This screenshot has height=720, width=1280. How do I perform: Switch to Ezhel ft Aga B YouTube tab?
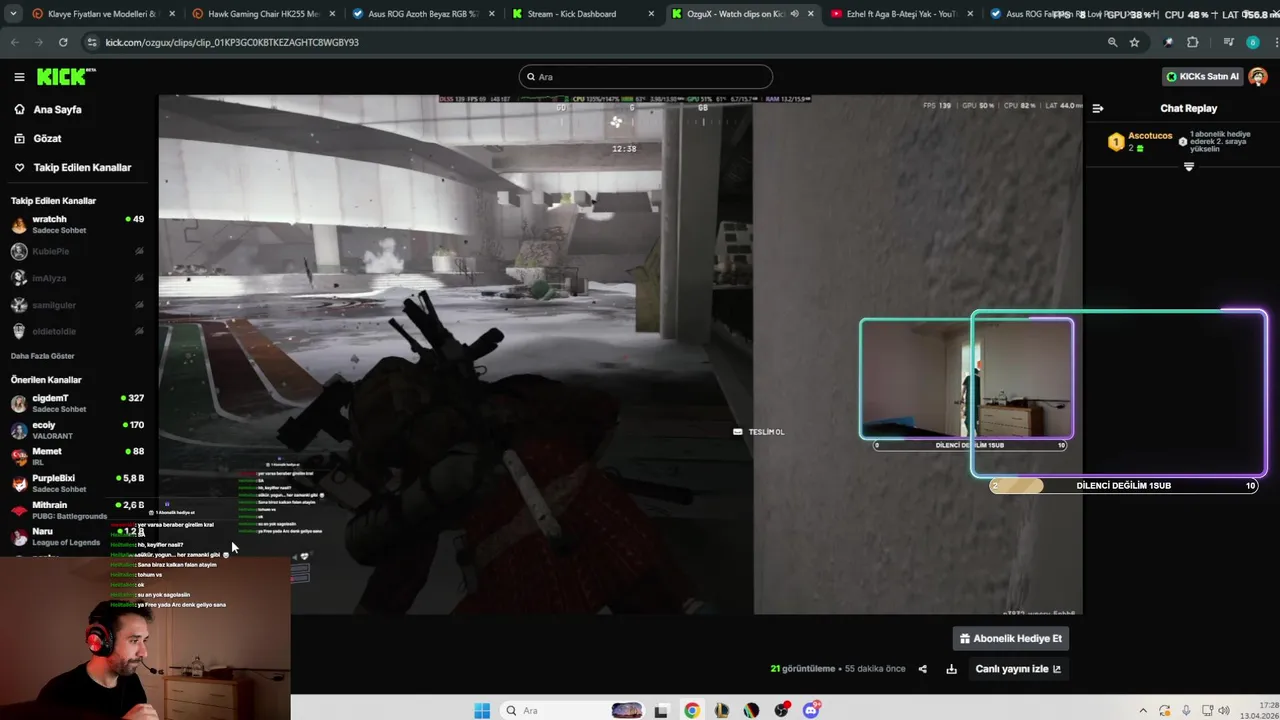[x=902, y=14]
